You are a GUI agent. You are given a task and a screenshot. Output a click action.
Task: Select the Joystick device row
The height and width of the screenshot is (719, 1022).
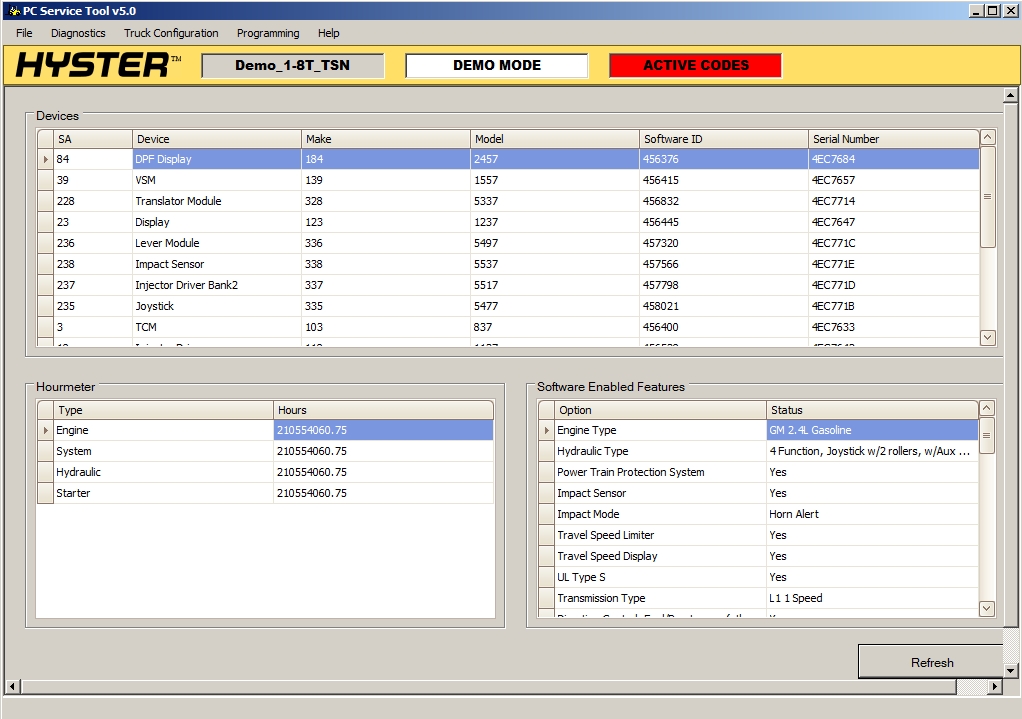coord(300,306)
